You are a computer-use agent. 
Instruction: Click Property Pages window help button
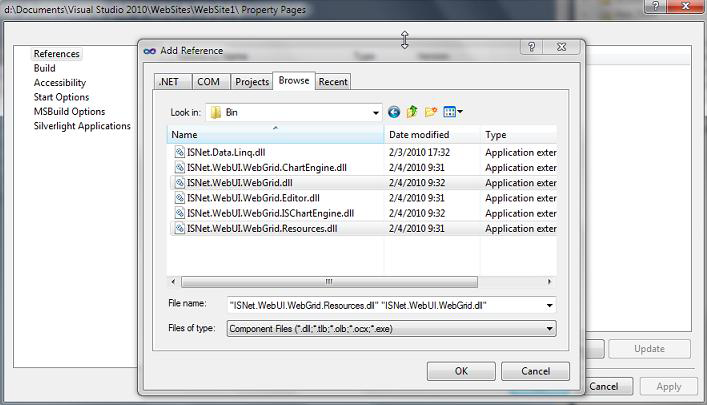point(655,6)
